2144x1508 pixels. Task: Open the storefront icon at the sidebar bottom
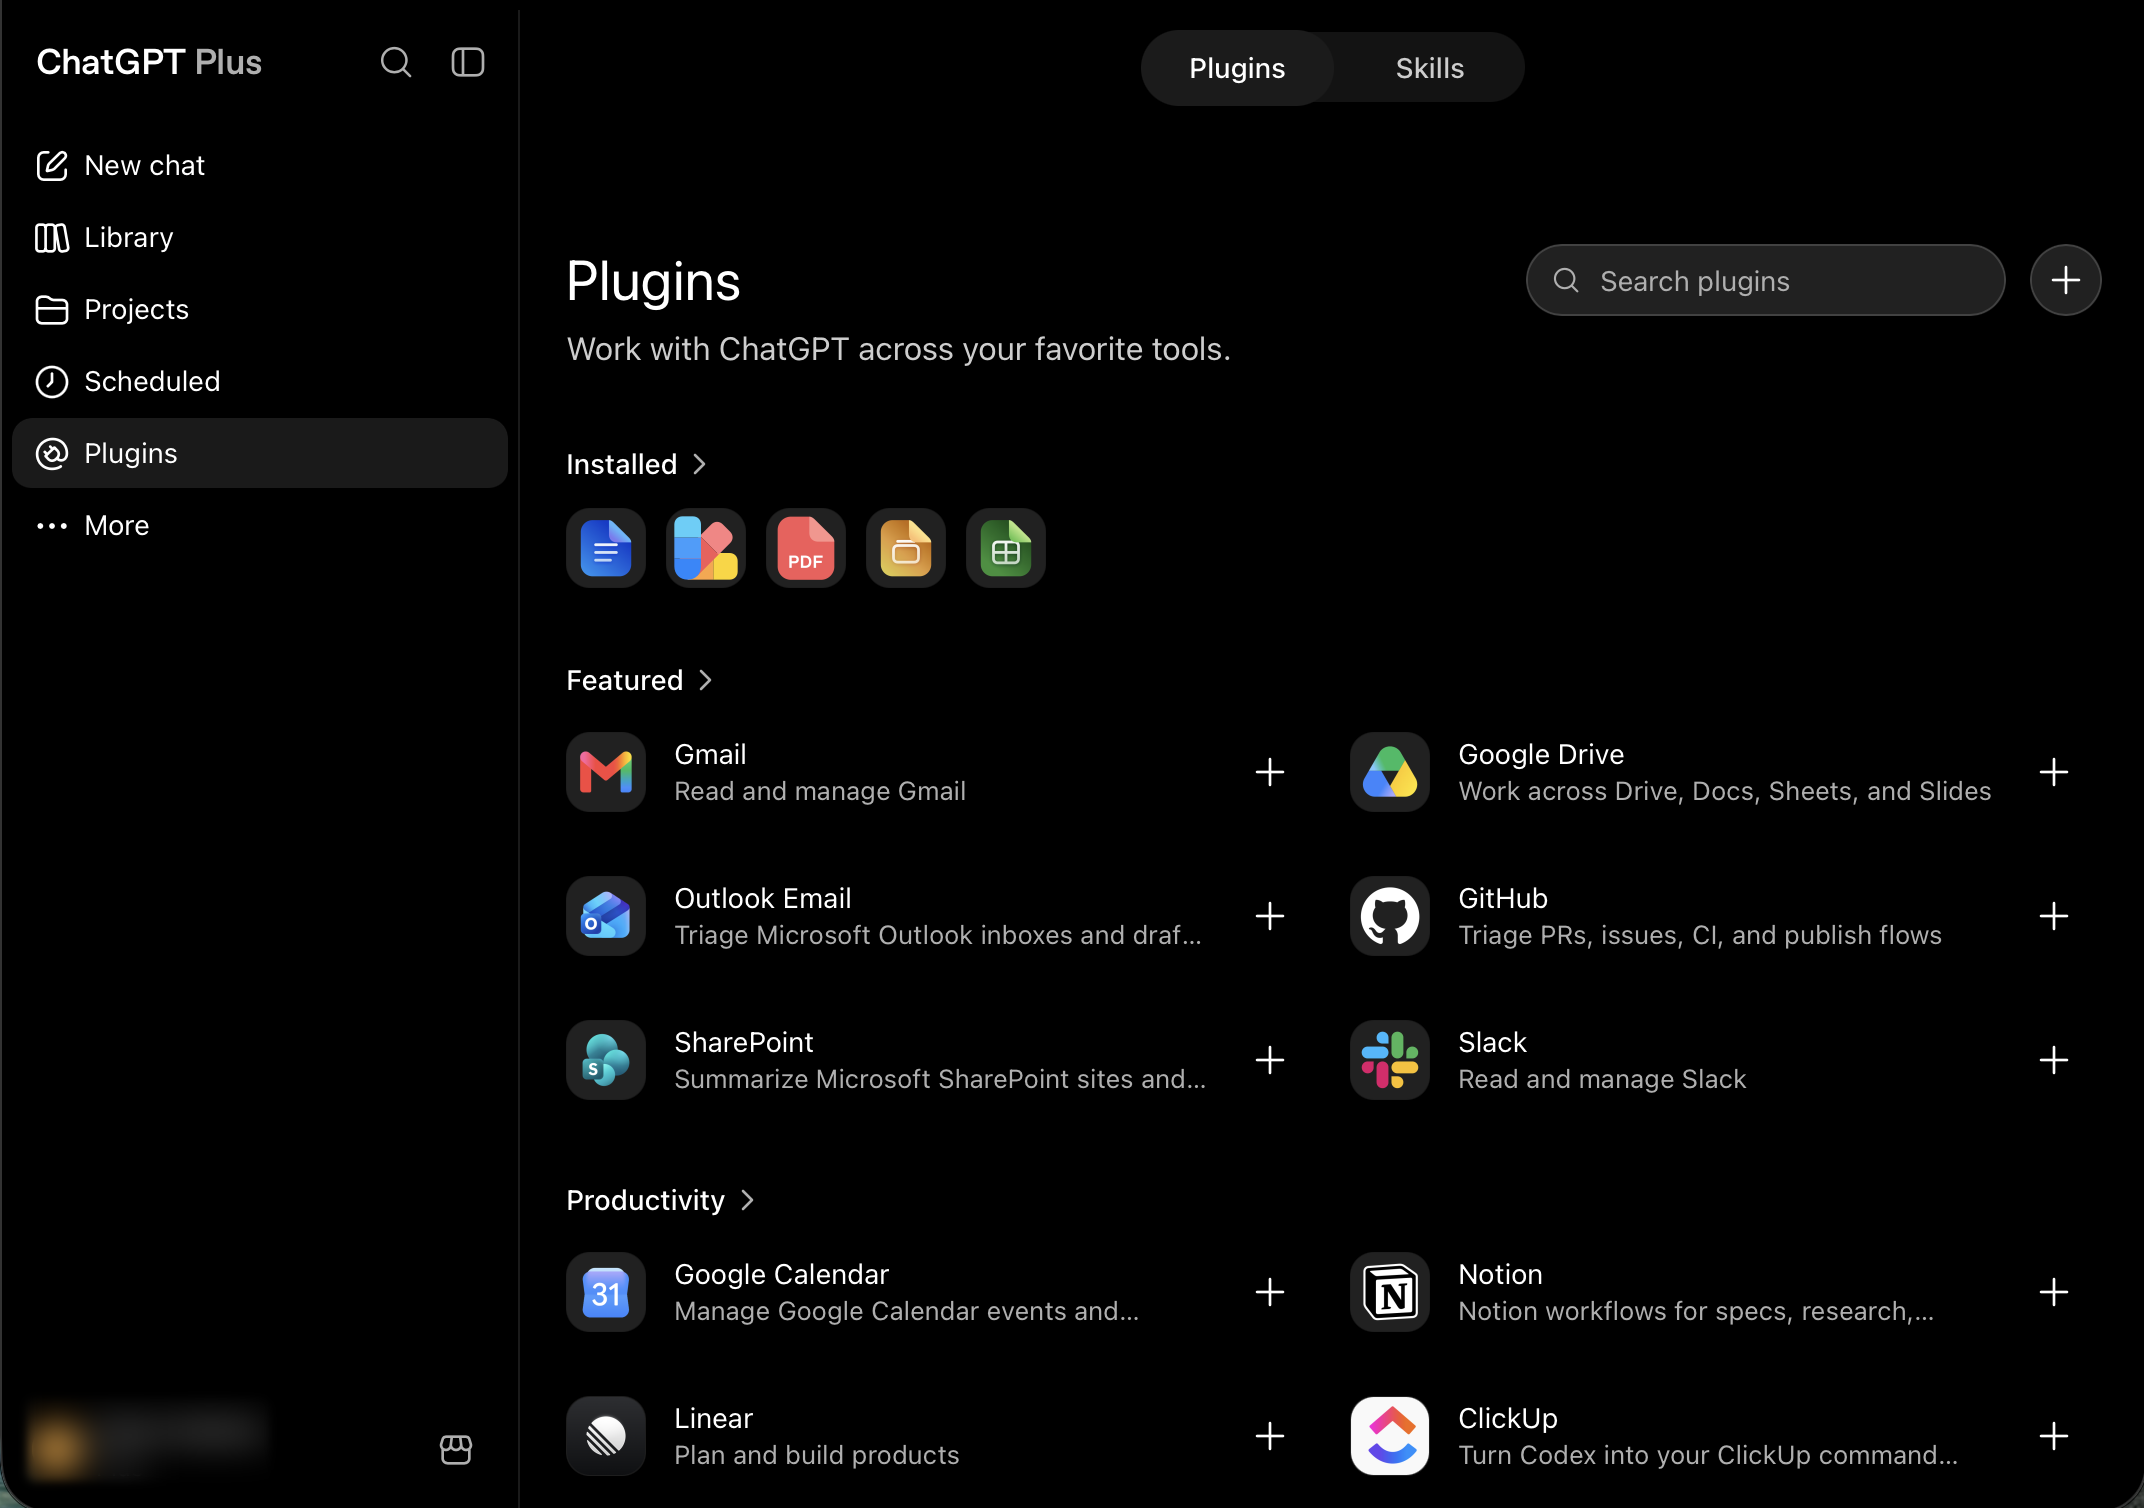(456, 1449)
